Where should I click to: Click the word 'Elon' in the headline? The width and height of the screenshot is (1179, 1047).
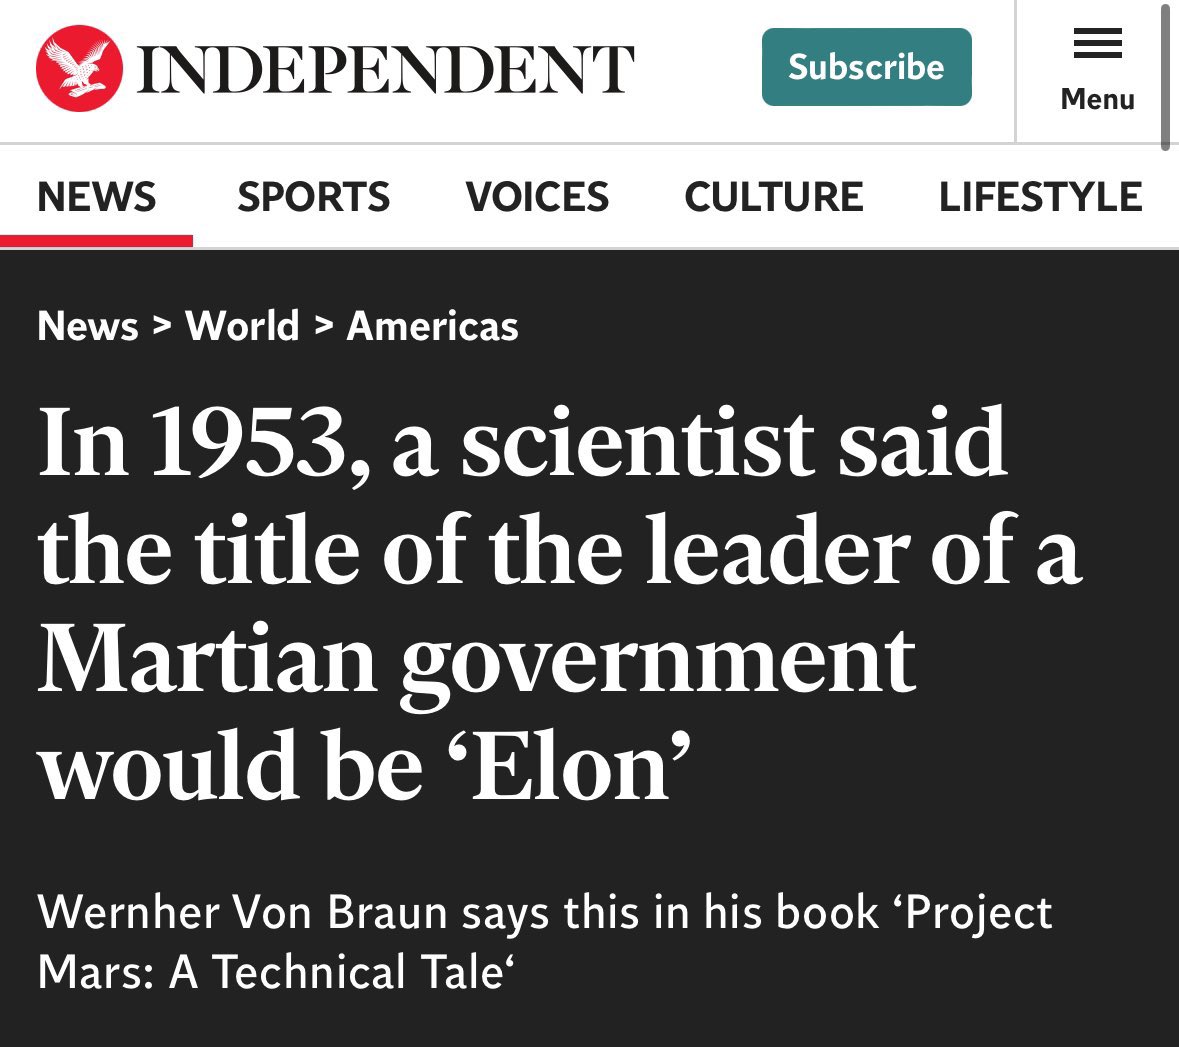pos(569,767)
